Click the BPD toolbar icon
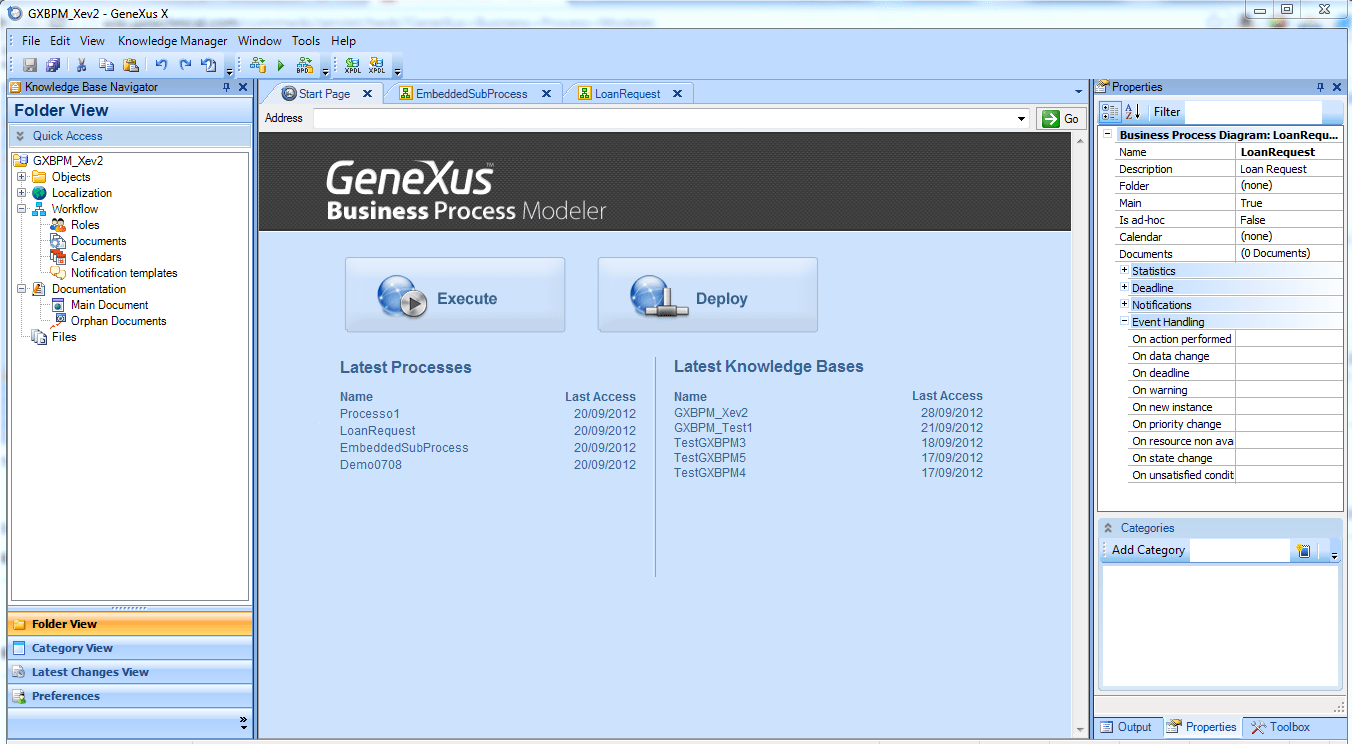This screenshot has width=1352, height=744. [304, 65]
